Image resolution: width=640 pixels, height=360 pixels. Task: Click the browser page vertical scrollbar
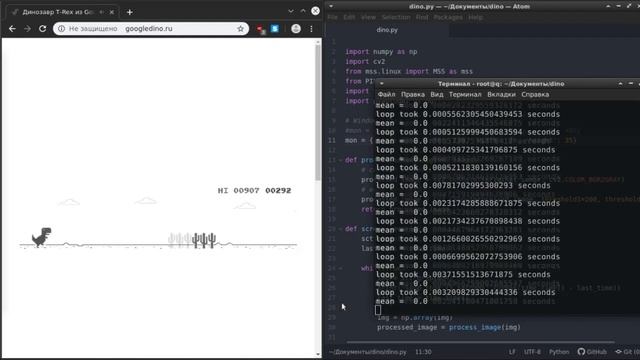point(318,112)
